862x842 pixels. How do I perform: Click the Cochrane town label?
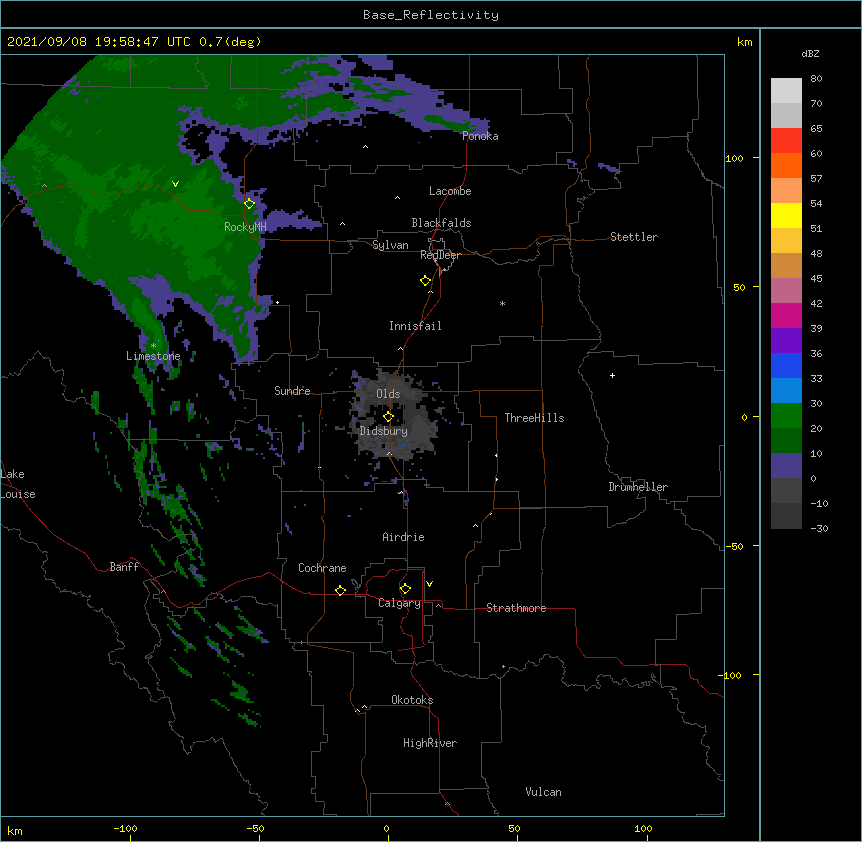point(322,568)
